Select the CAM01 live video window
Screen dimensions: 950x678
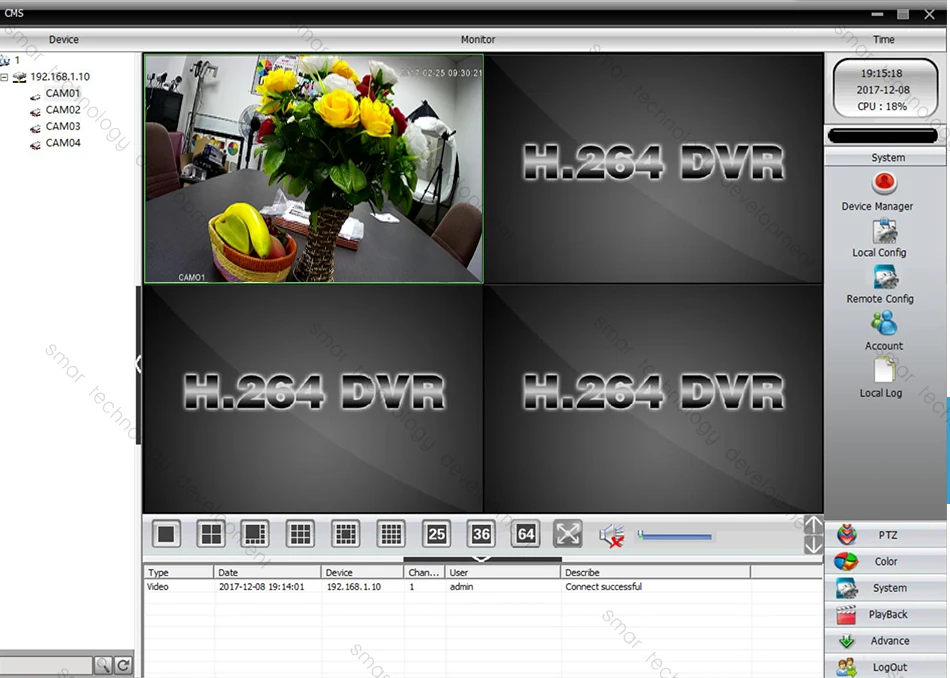(314, 168)
